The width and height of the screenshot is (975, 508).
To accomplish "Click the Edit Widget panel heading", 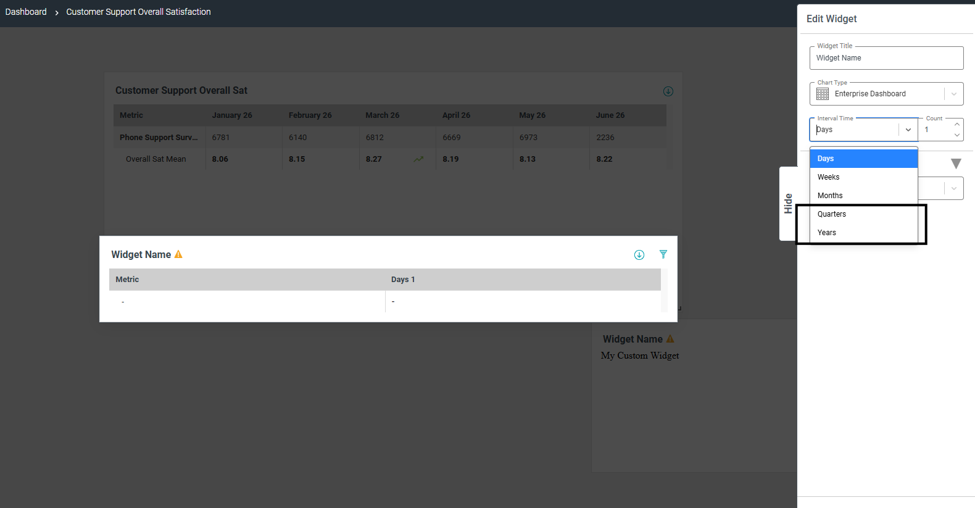I will tap(831, 19).
